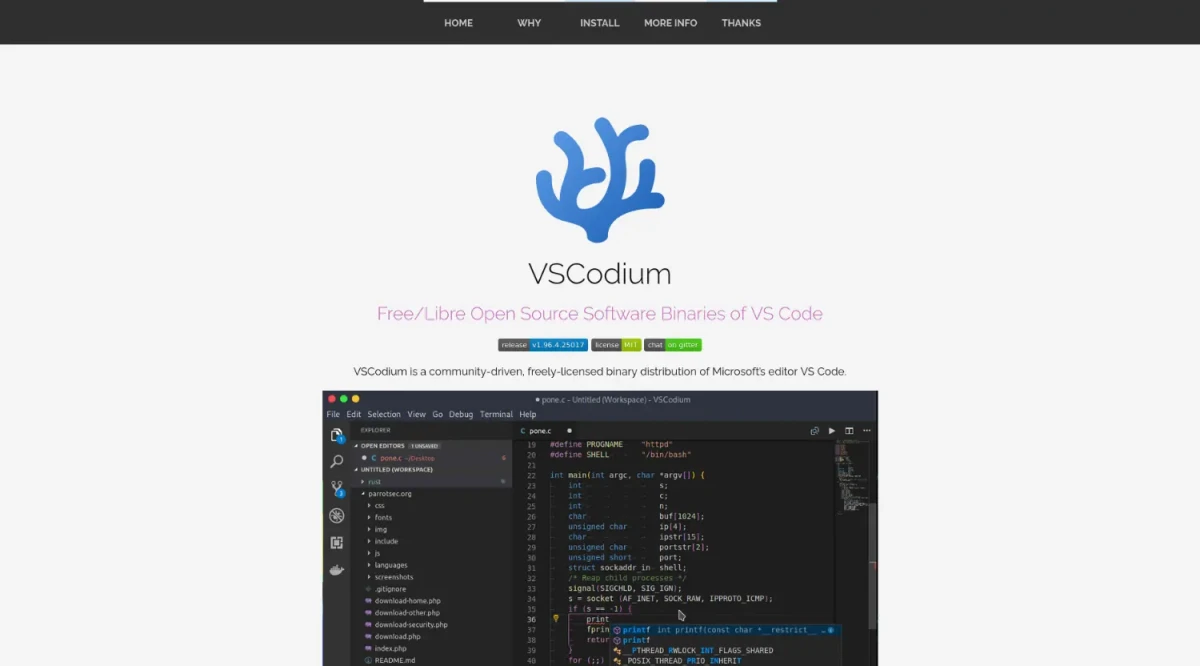This screenshot has height=666, width=1200.
Task: Open the more actions ellipsis in the editor toolbar
Action: [x=866, y=430]
